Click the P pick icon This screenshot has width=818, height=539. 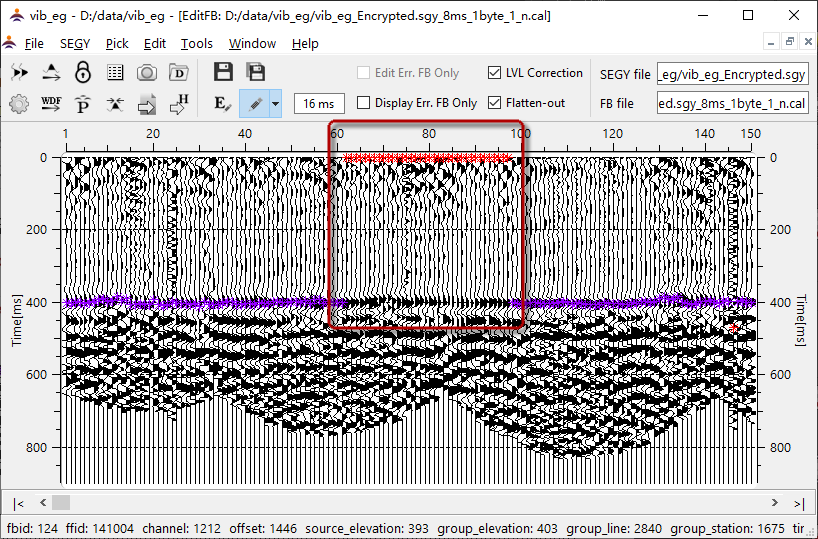pyautogui.click(x=83, y=104)
